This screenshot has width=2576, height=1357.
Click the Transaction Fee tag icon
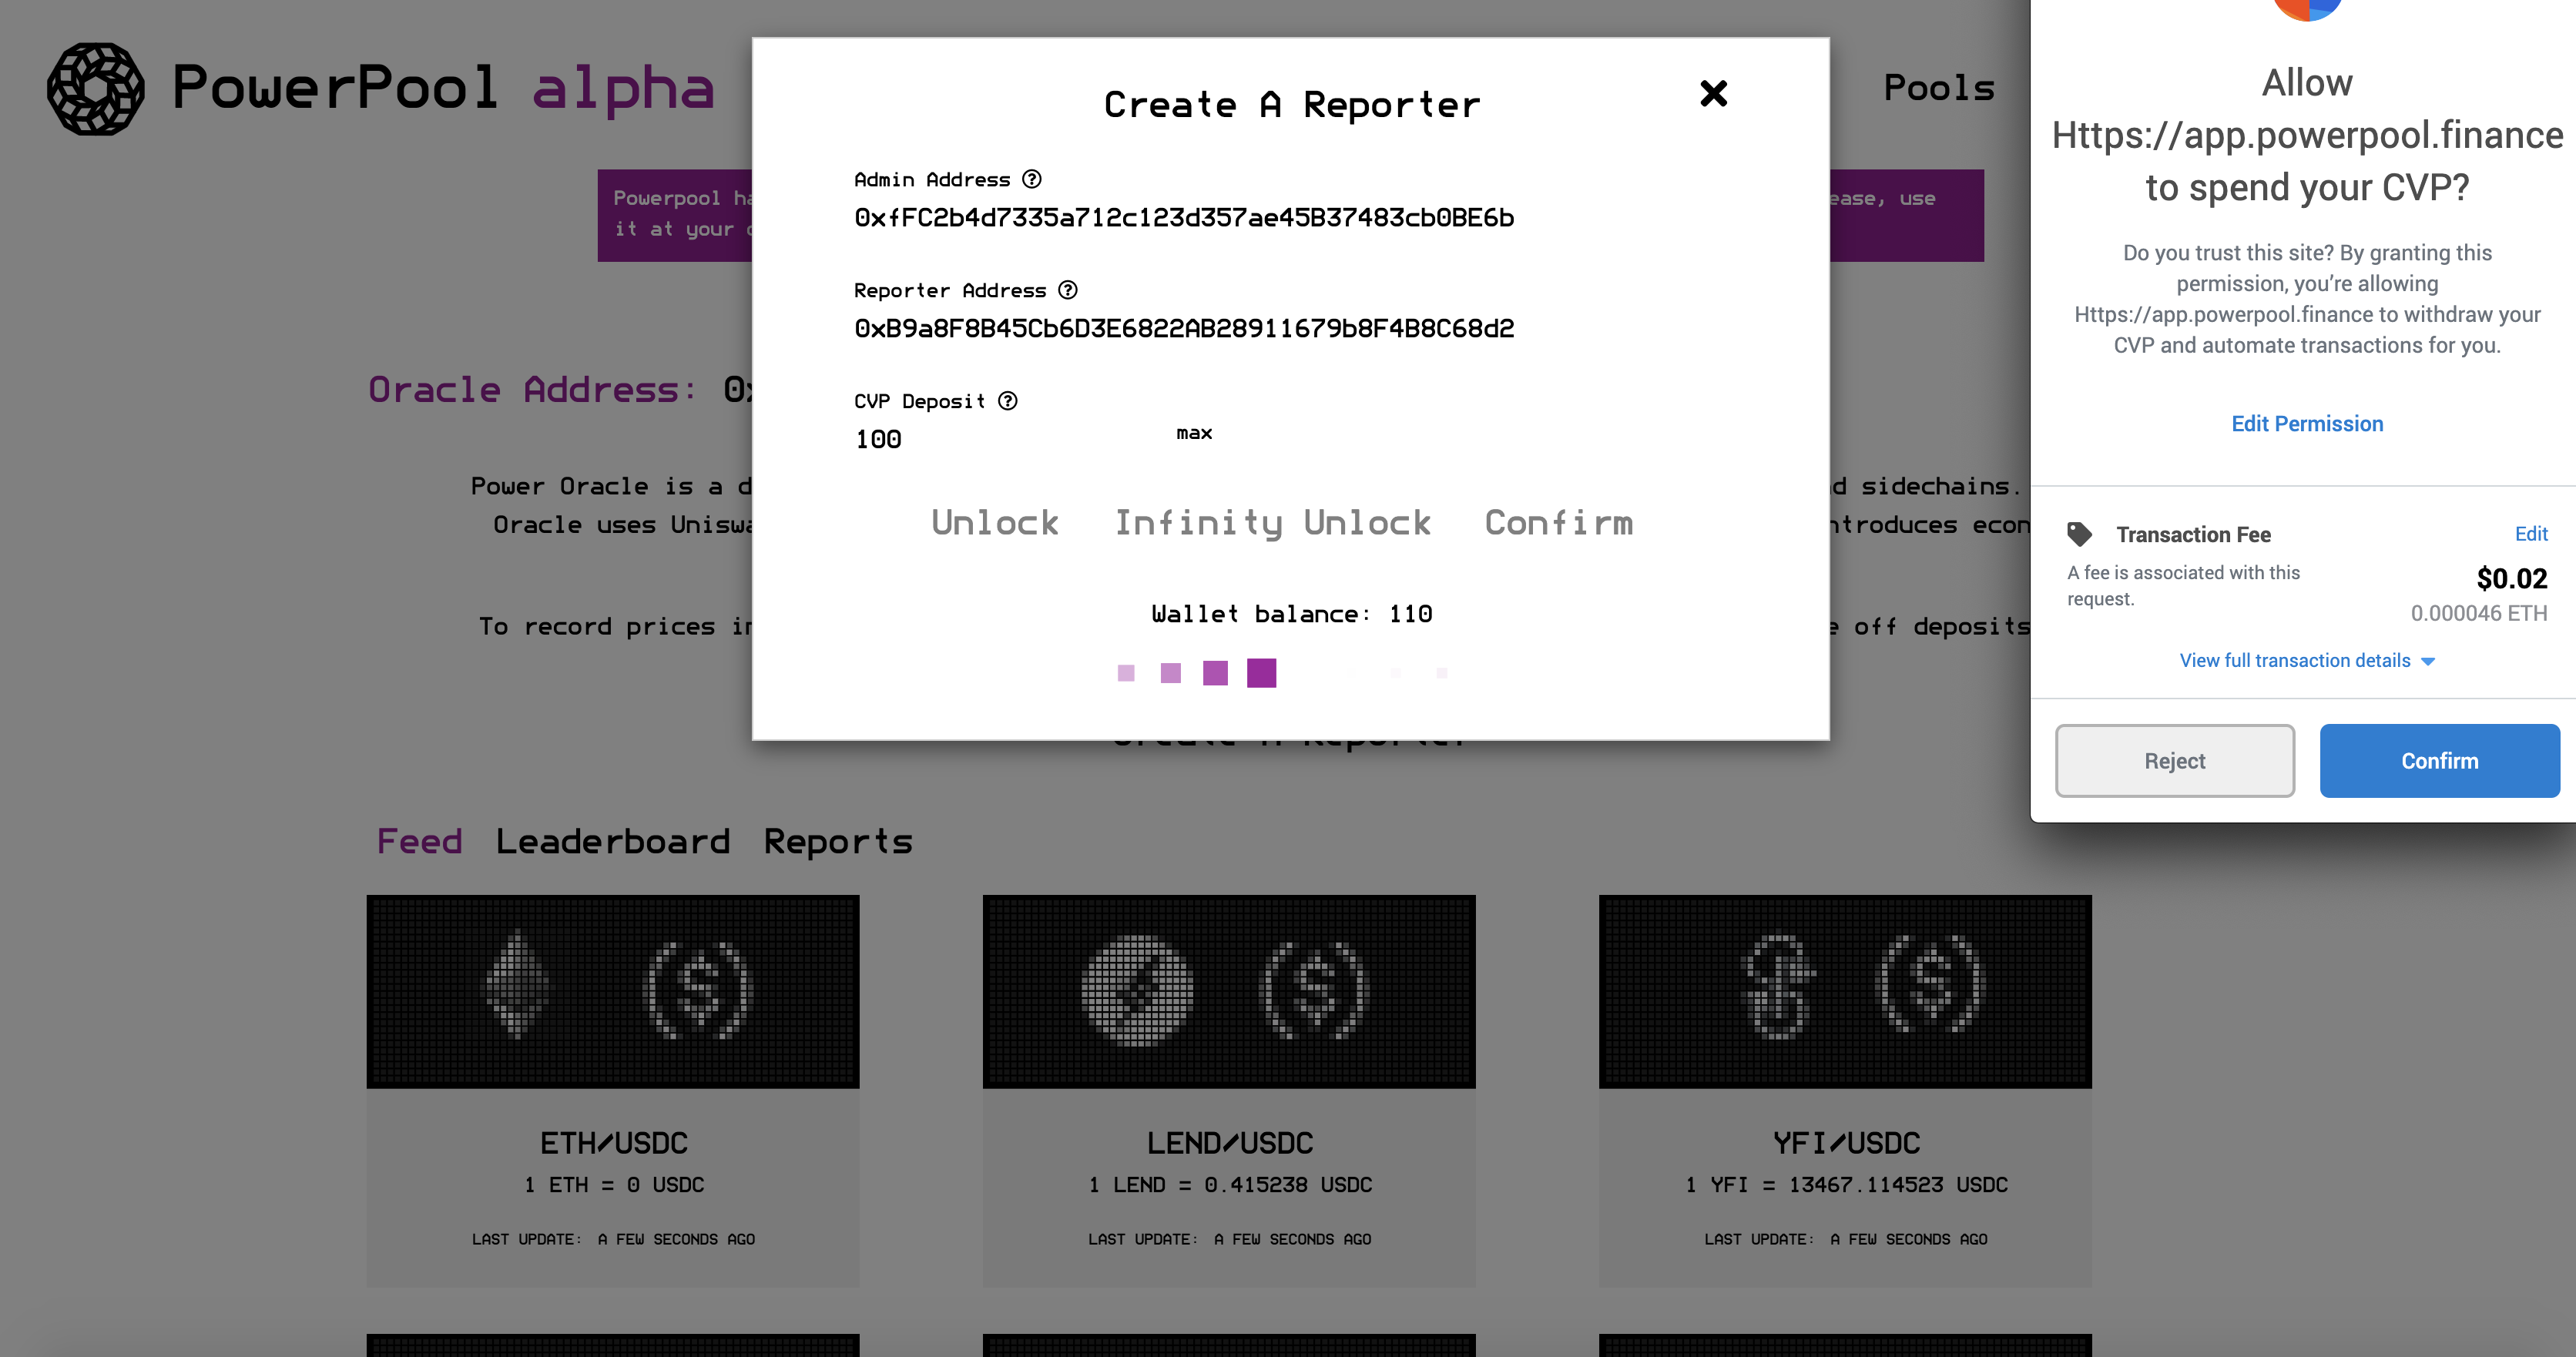click(2080, 534)
